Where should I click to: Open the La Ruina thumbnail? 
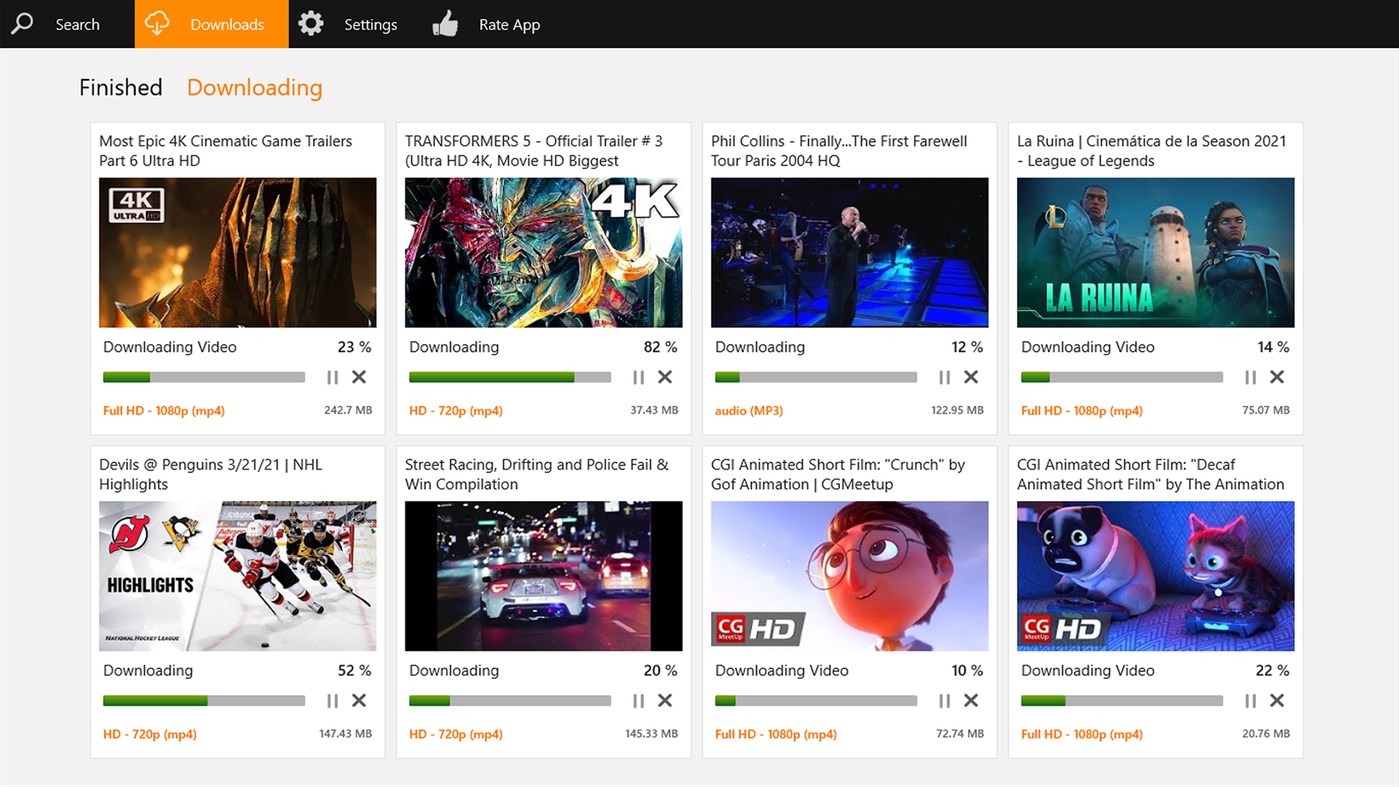click(x=1156, y=253)
